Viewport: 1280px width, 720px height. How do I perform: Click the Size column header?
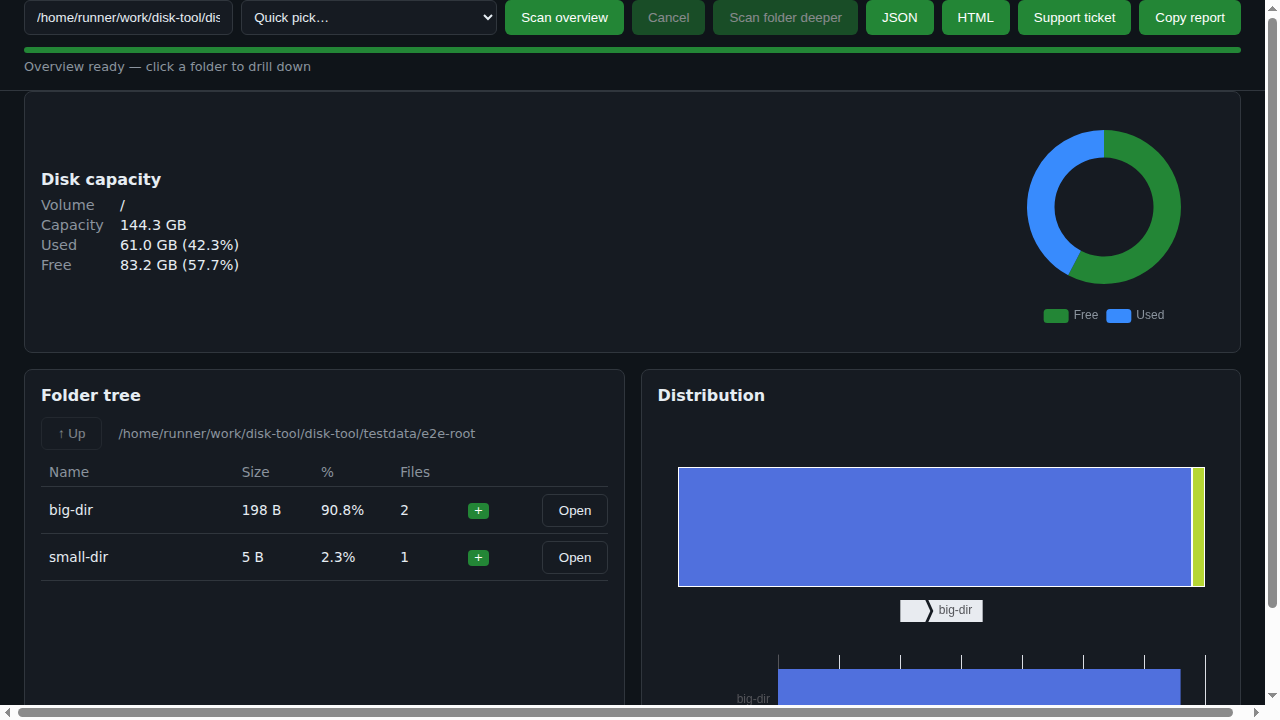[256, 472]
